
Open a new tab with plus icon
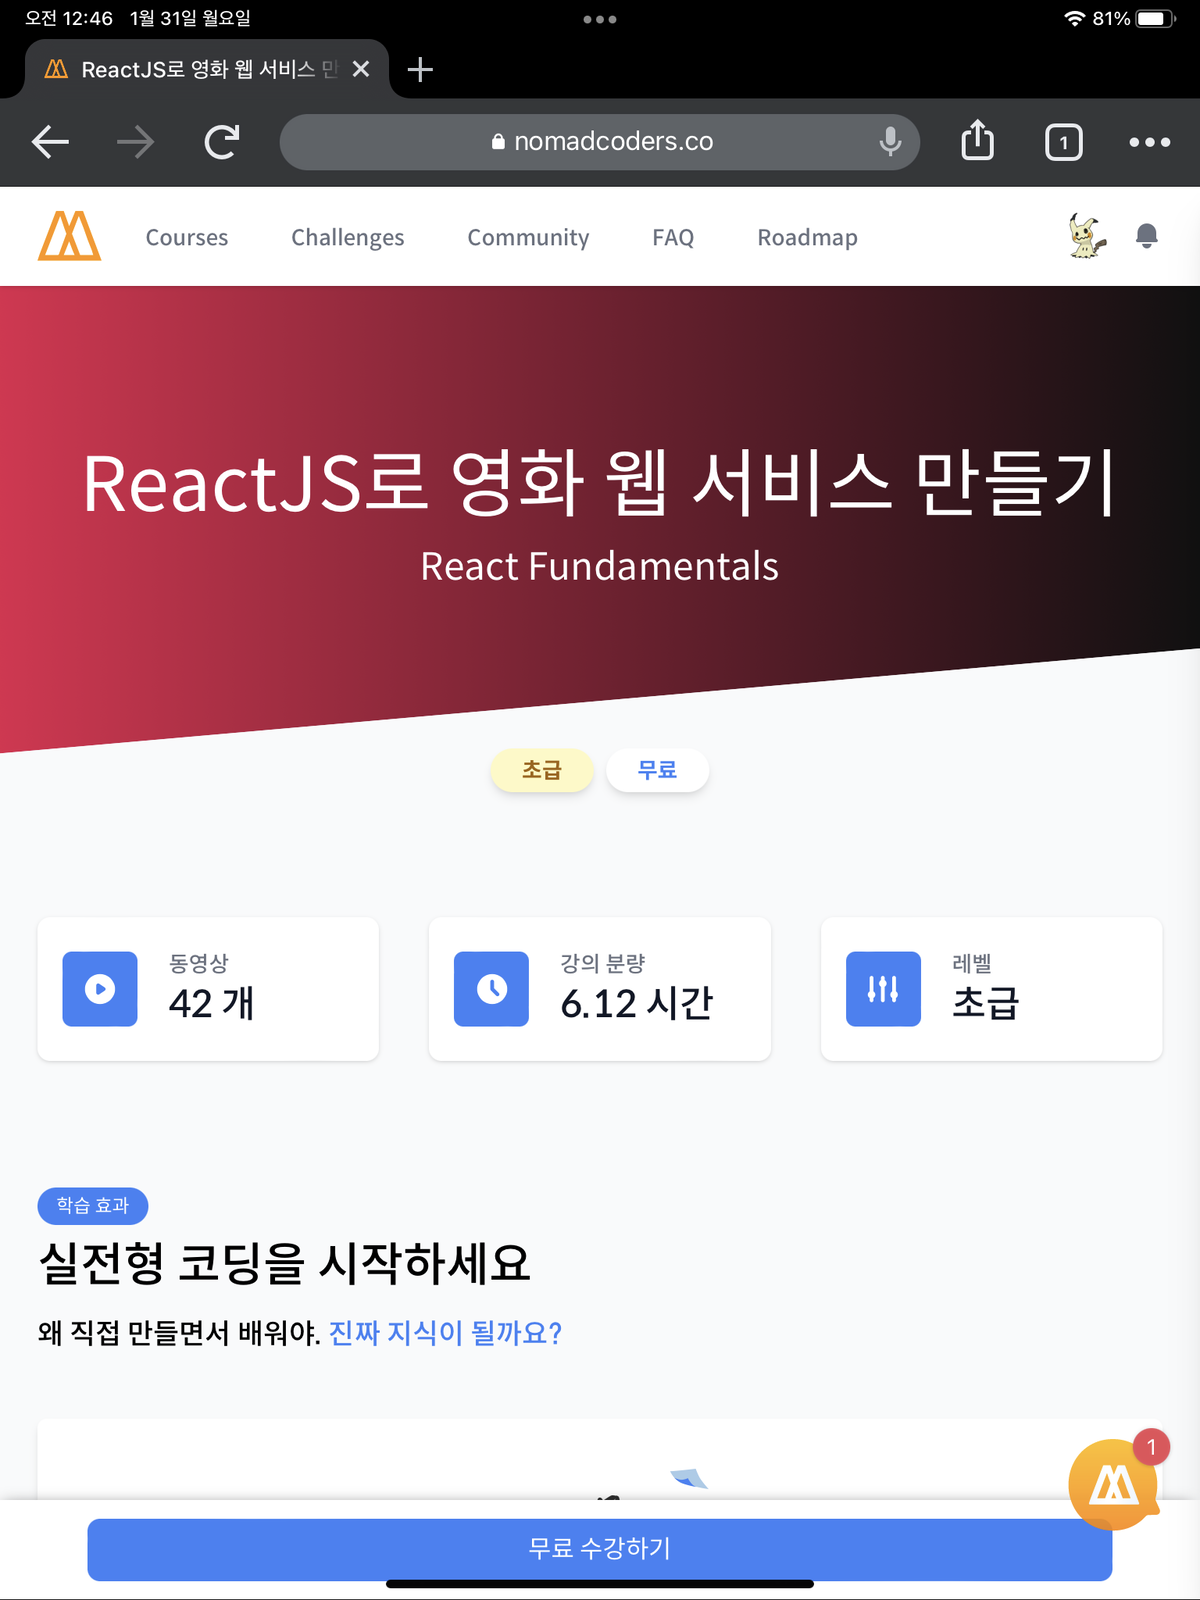420,69
